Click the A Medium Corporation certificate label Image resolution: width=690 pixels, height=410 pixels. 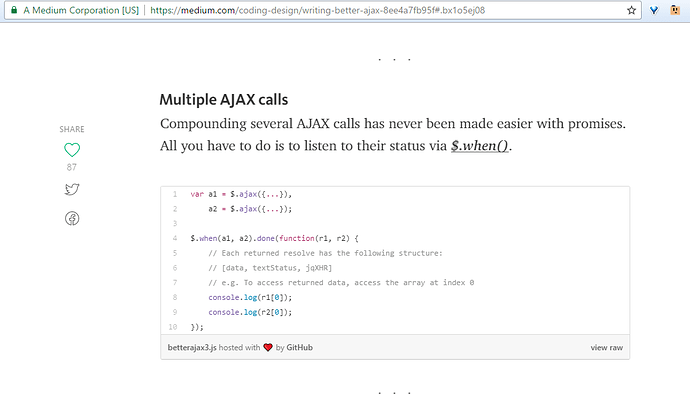pyautogui.click(x=81, y=10)
